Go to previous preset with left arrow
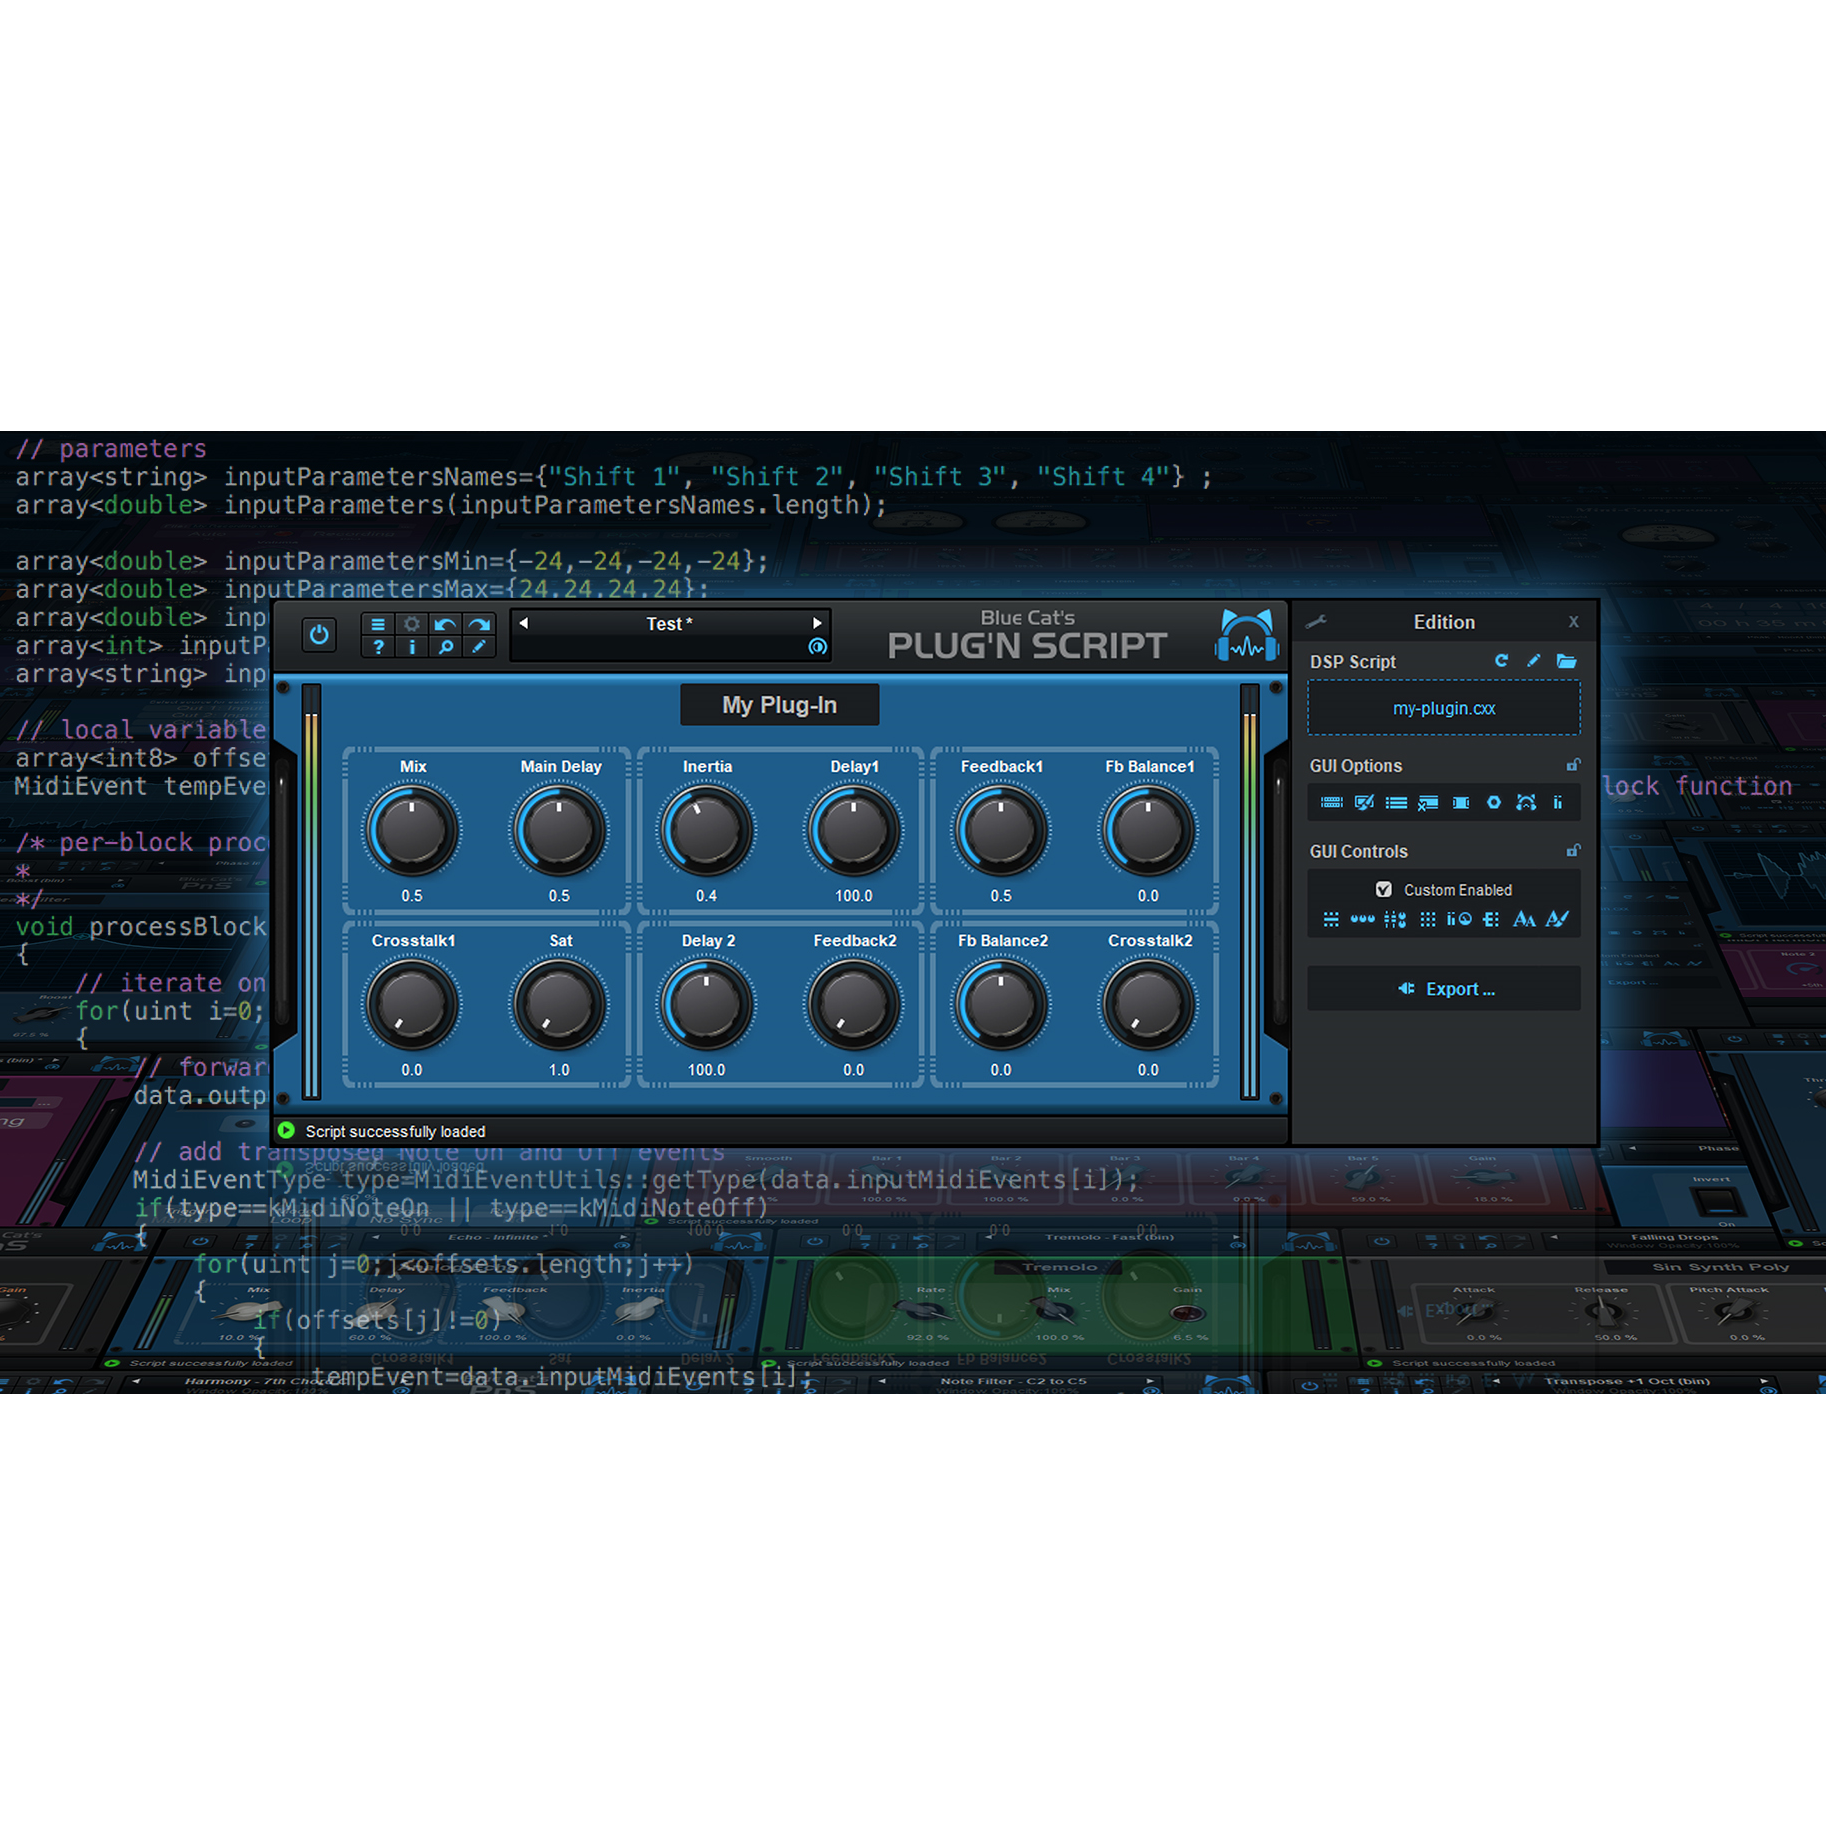The height and width of the screenshot is (1826, 1826). 522,623
